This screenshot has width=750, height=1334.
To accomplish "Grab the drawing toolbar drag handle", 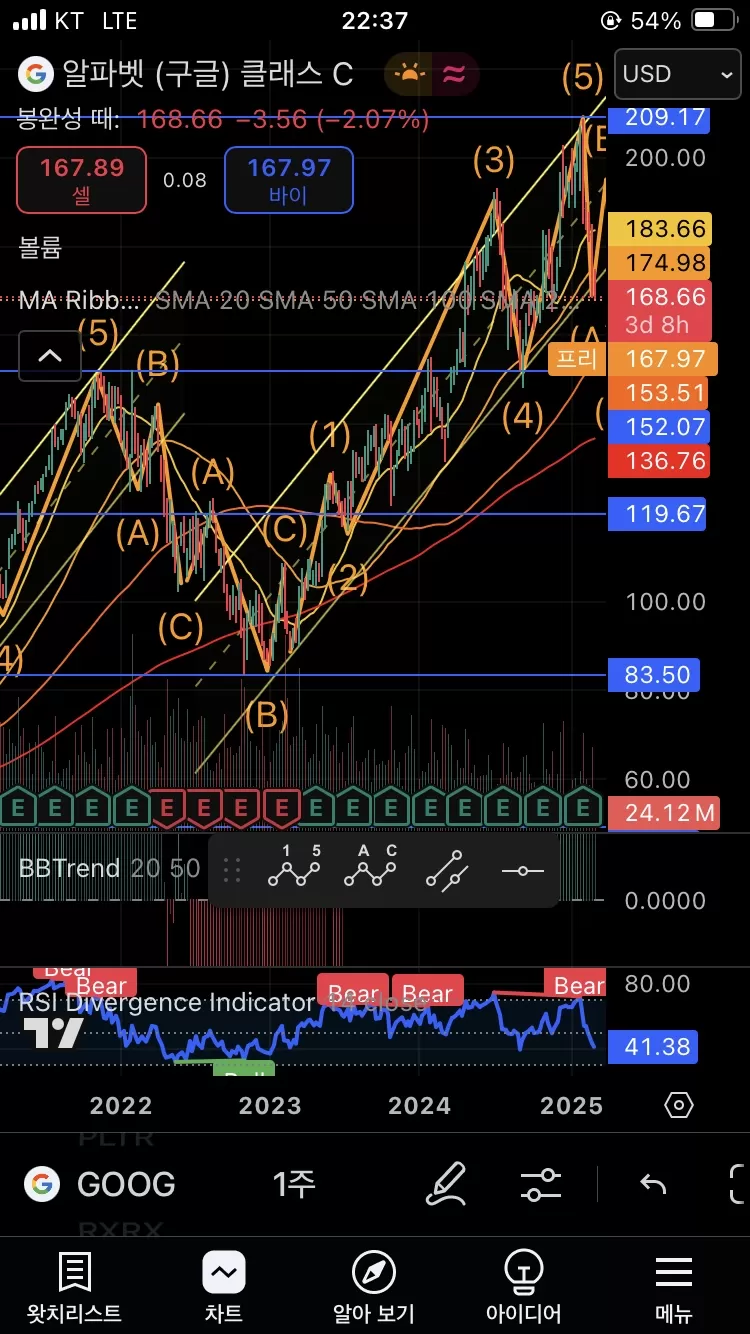I will click(232, 870).
